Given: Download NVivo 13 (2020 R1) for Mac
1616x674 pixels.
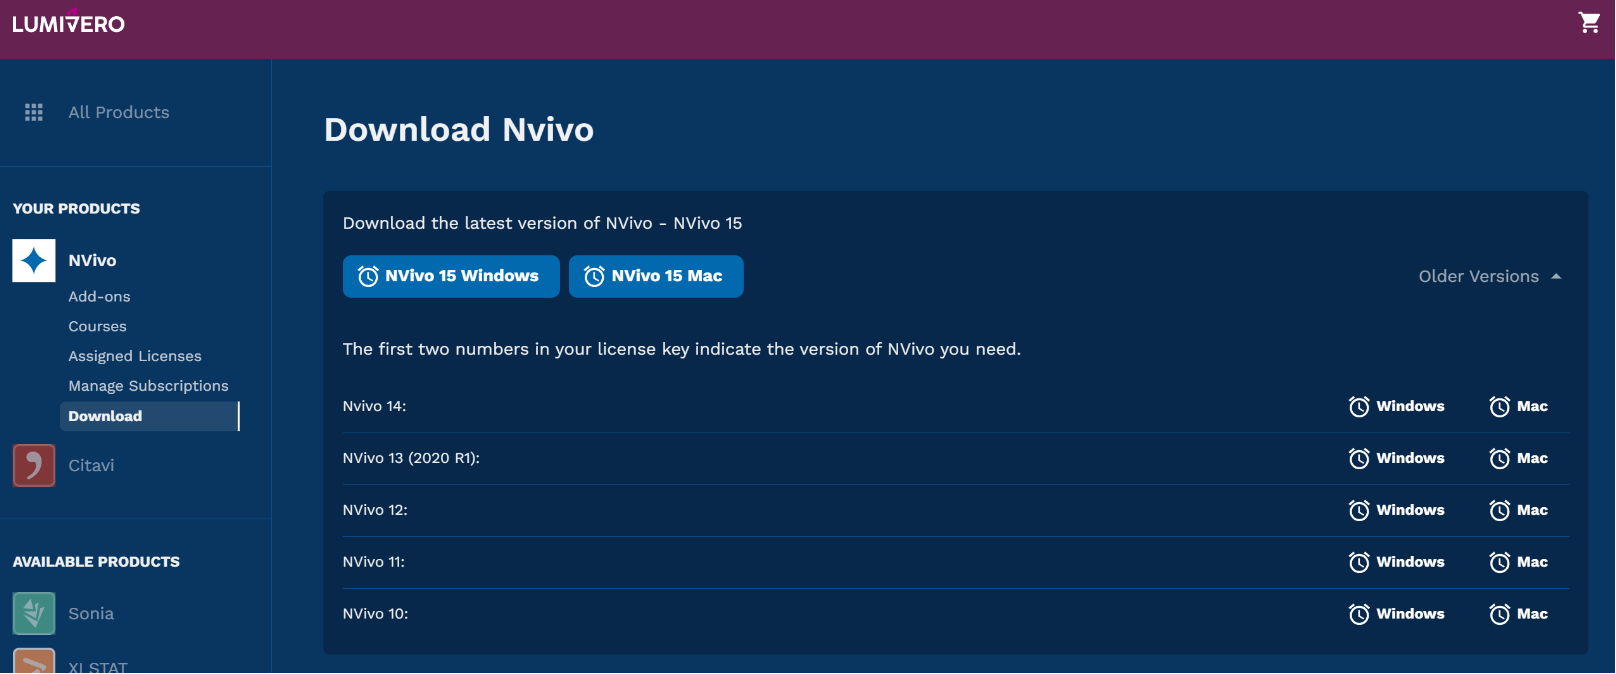Looking at the screenshot, I should pos(1519,458).
